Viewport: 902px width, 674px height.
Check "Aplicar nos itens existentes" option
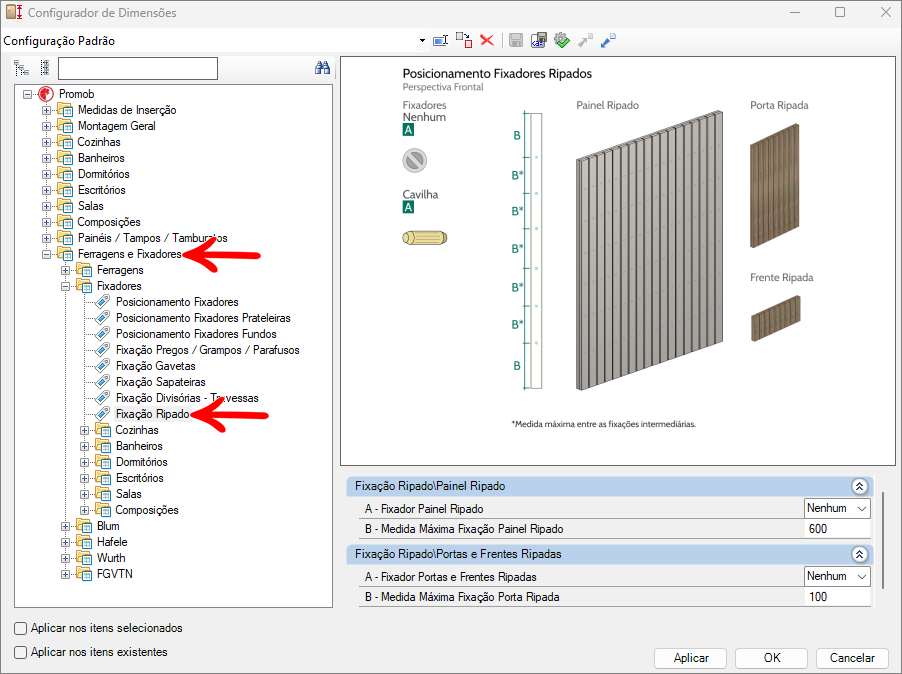coord(21,652)
